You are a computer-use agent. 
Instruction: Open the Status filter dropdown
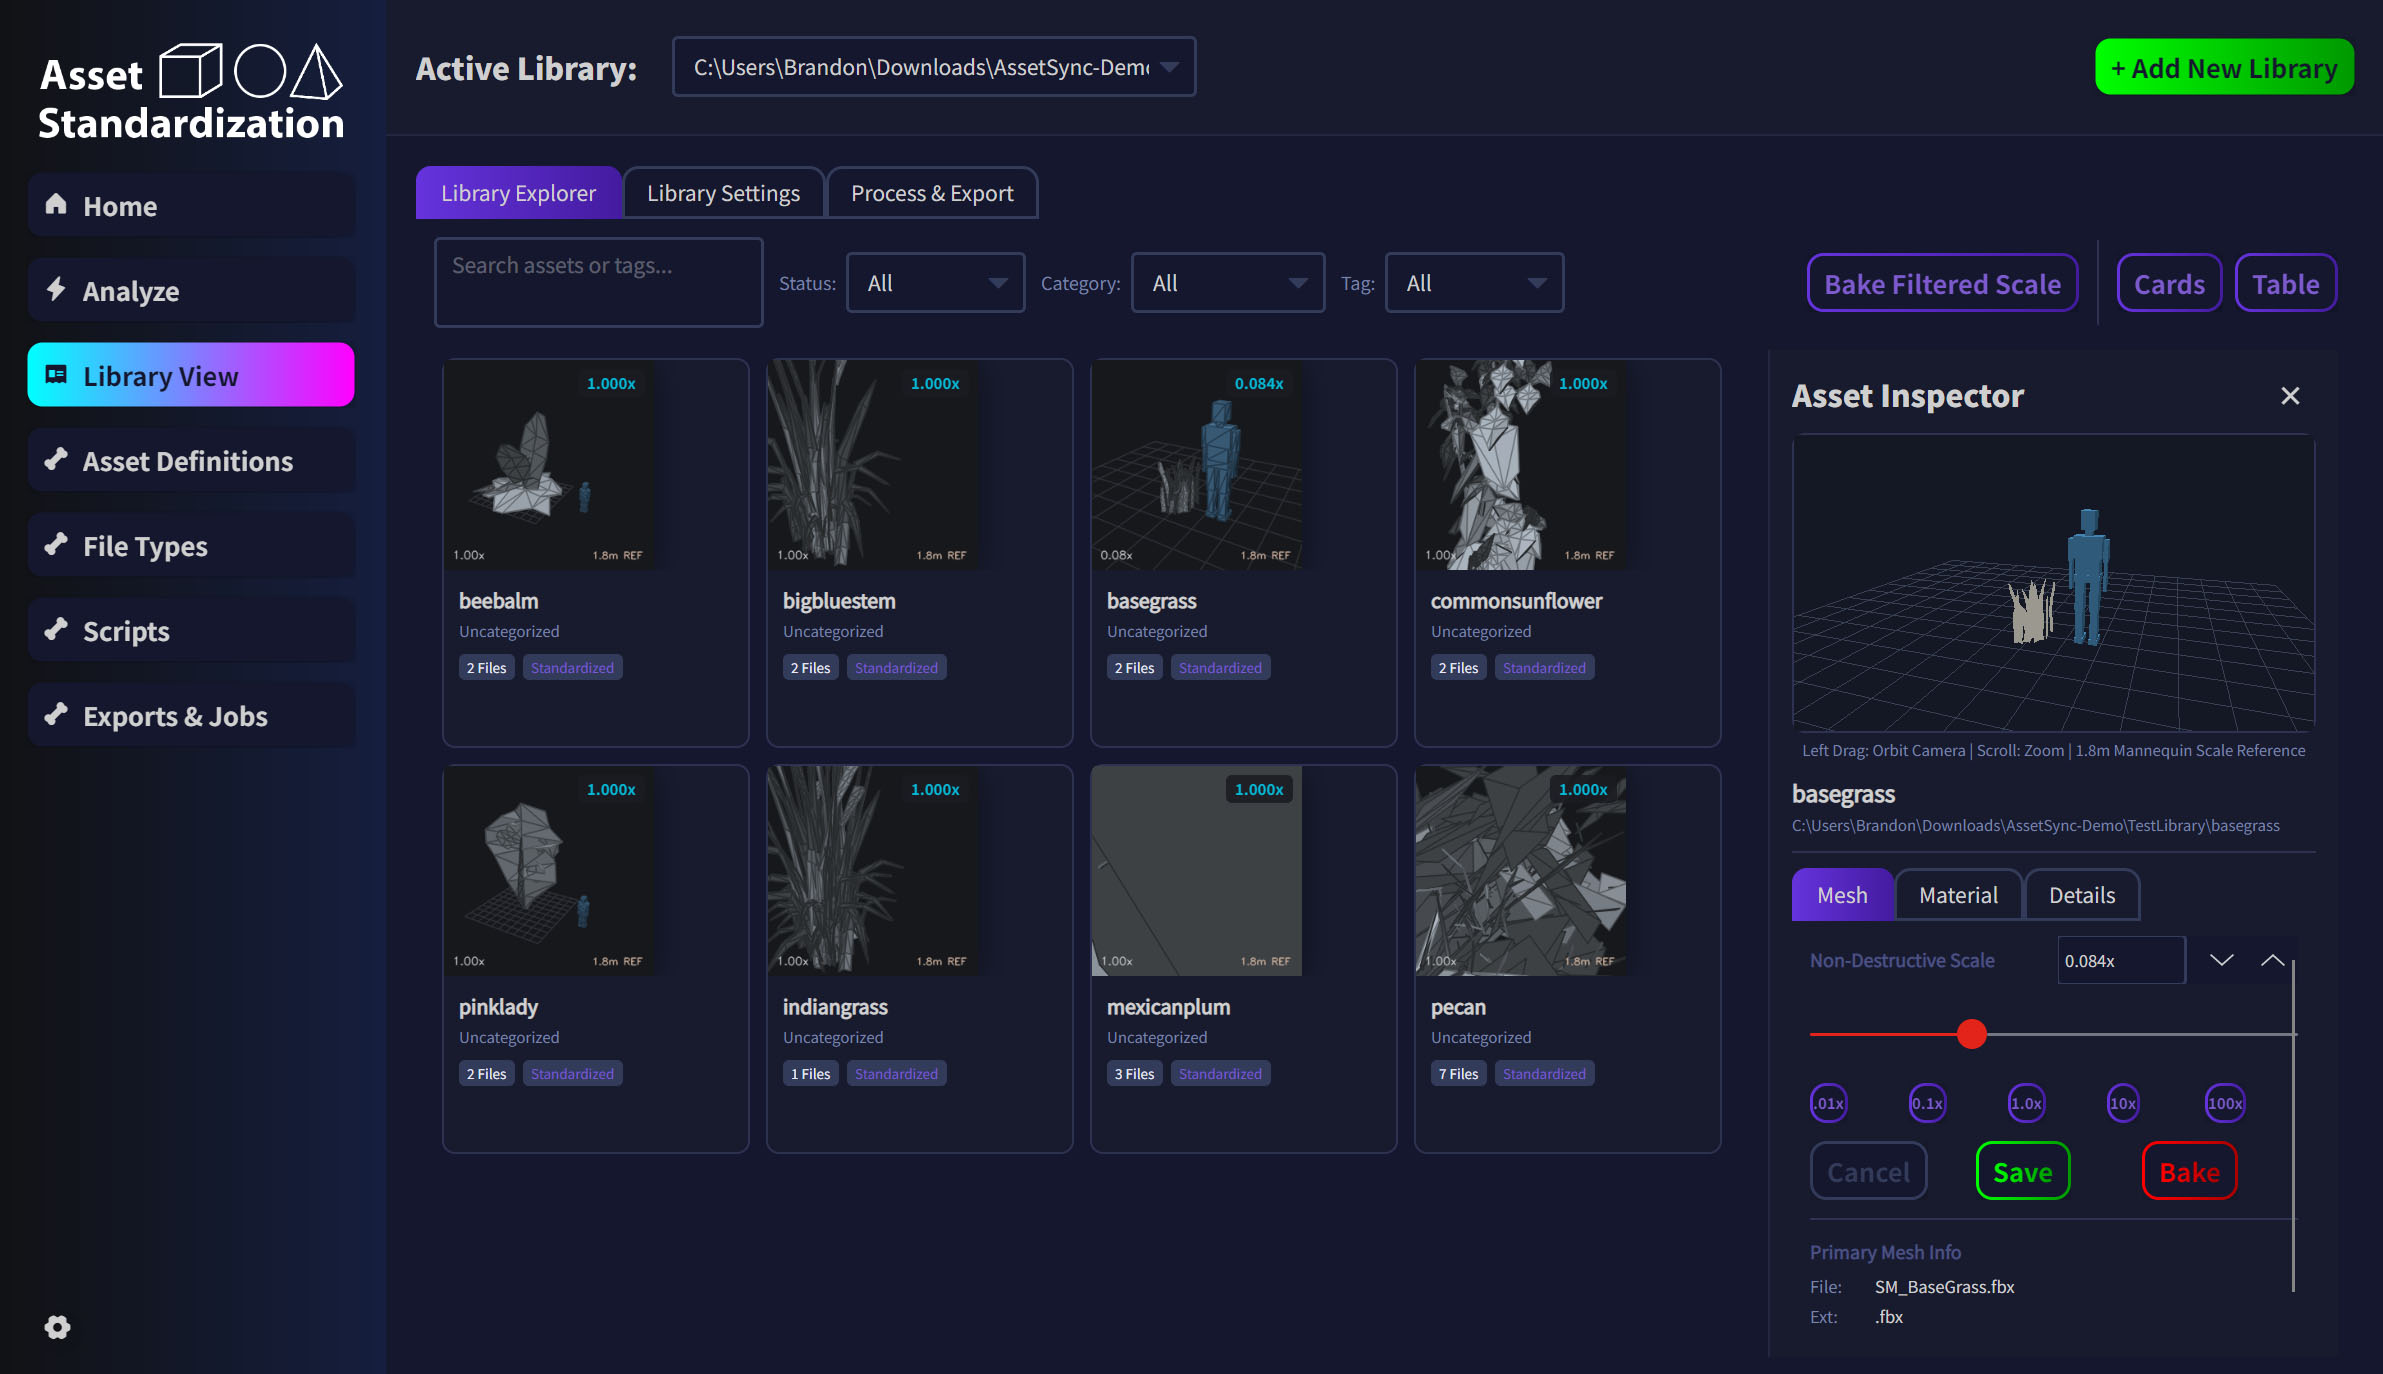pos(935,283)
